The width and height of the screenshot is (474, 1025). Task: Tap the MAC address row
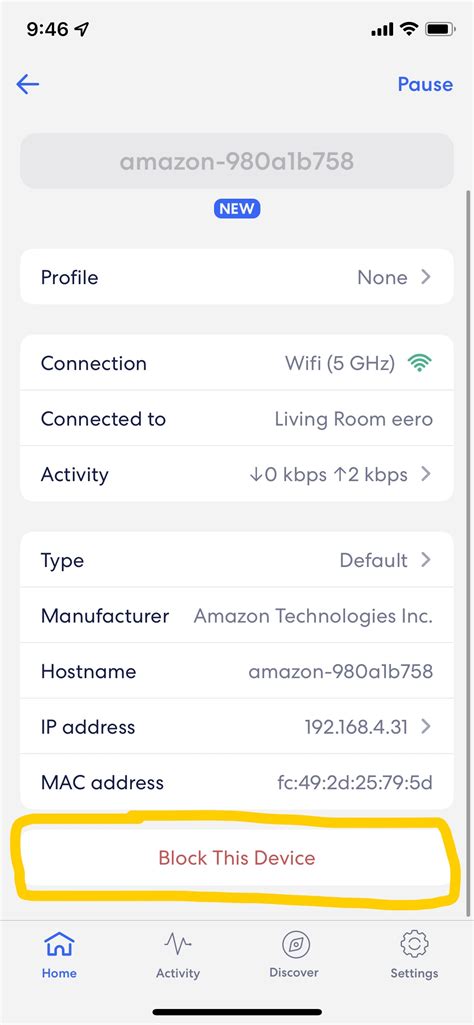[237, 782]
